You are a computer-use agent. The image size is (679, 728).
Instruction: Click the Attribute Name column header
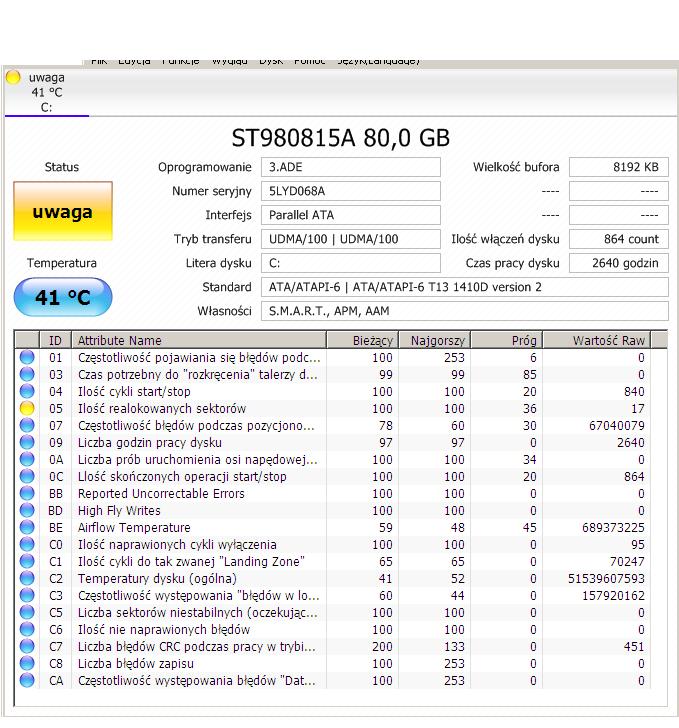click(198, 340)
